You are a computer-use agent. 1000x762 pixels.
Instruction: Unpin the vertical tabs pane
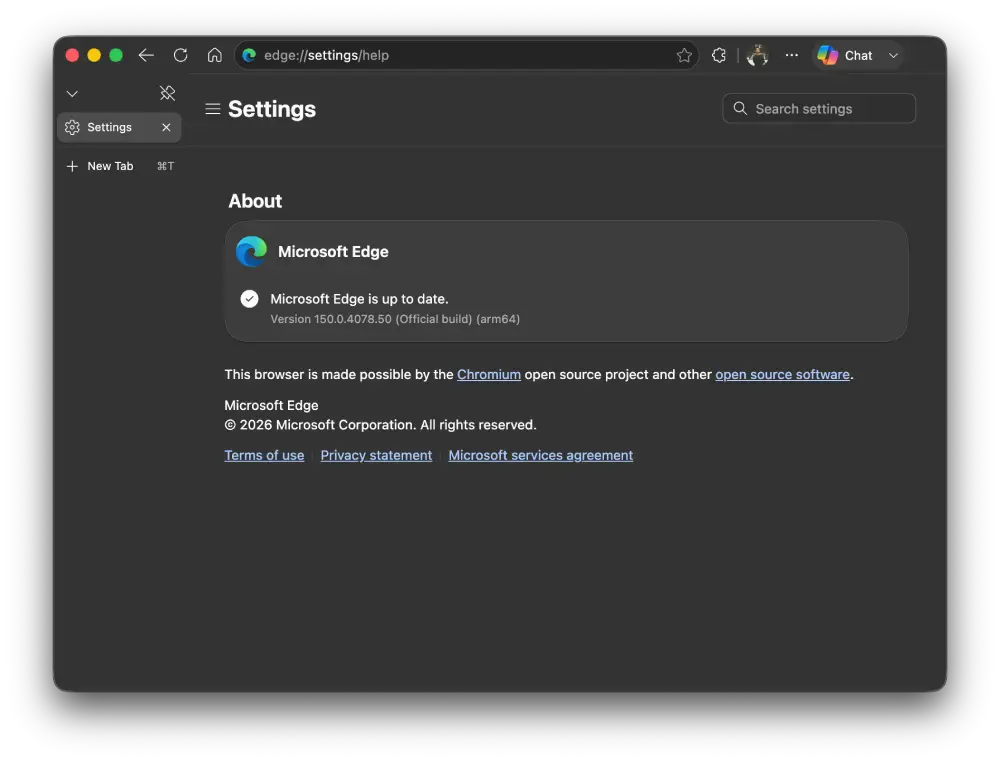click(167, 93)
